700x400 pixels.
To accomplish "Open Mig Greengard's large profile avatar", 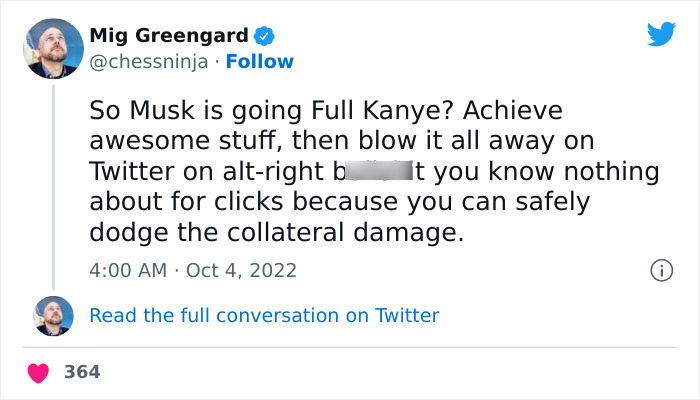I will pos(52,48).
